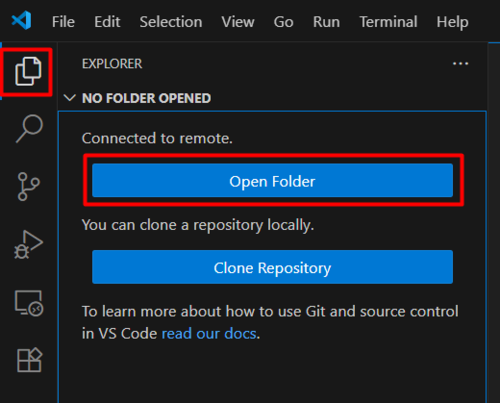Click the Open Folder button
This screenshot has width=500, height=403.
[272, 180]
